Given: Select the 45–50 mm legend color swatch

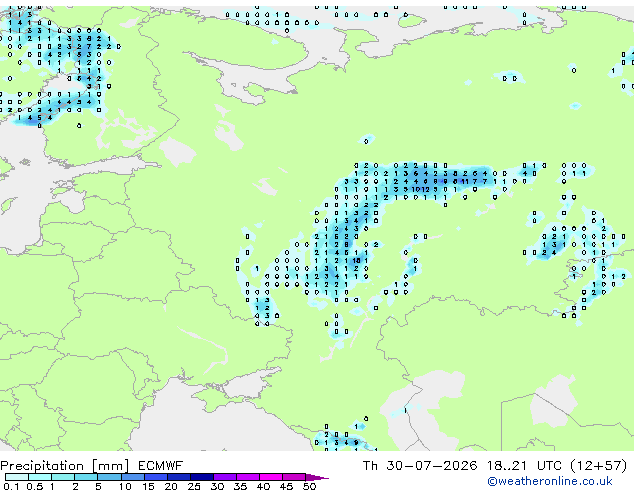Looking at the screenshot, I should tap(294, 477).
